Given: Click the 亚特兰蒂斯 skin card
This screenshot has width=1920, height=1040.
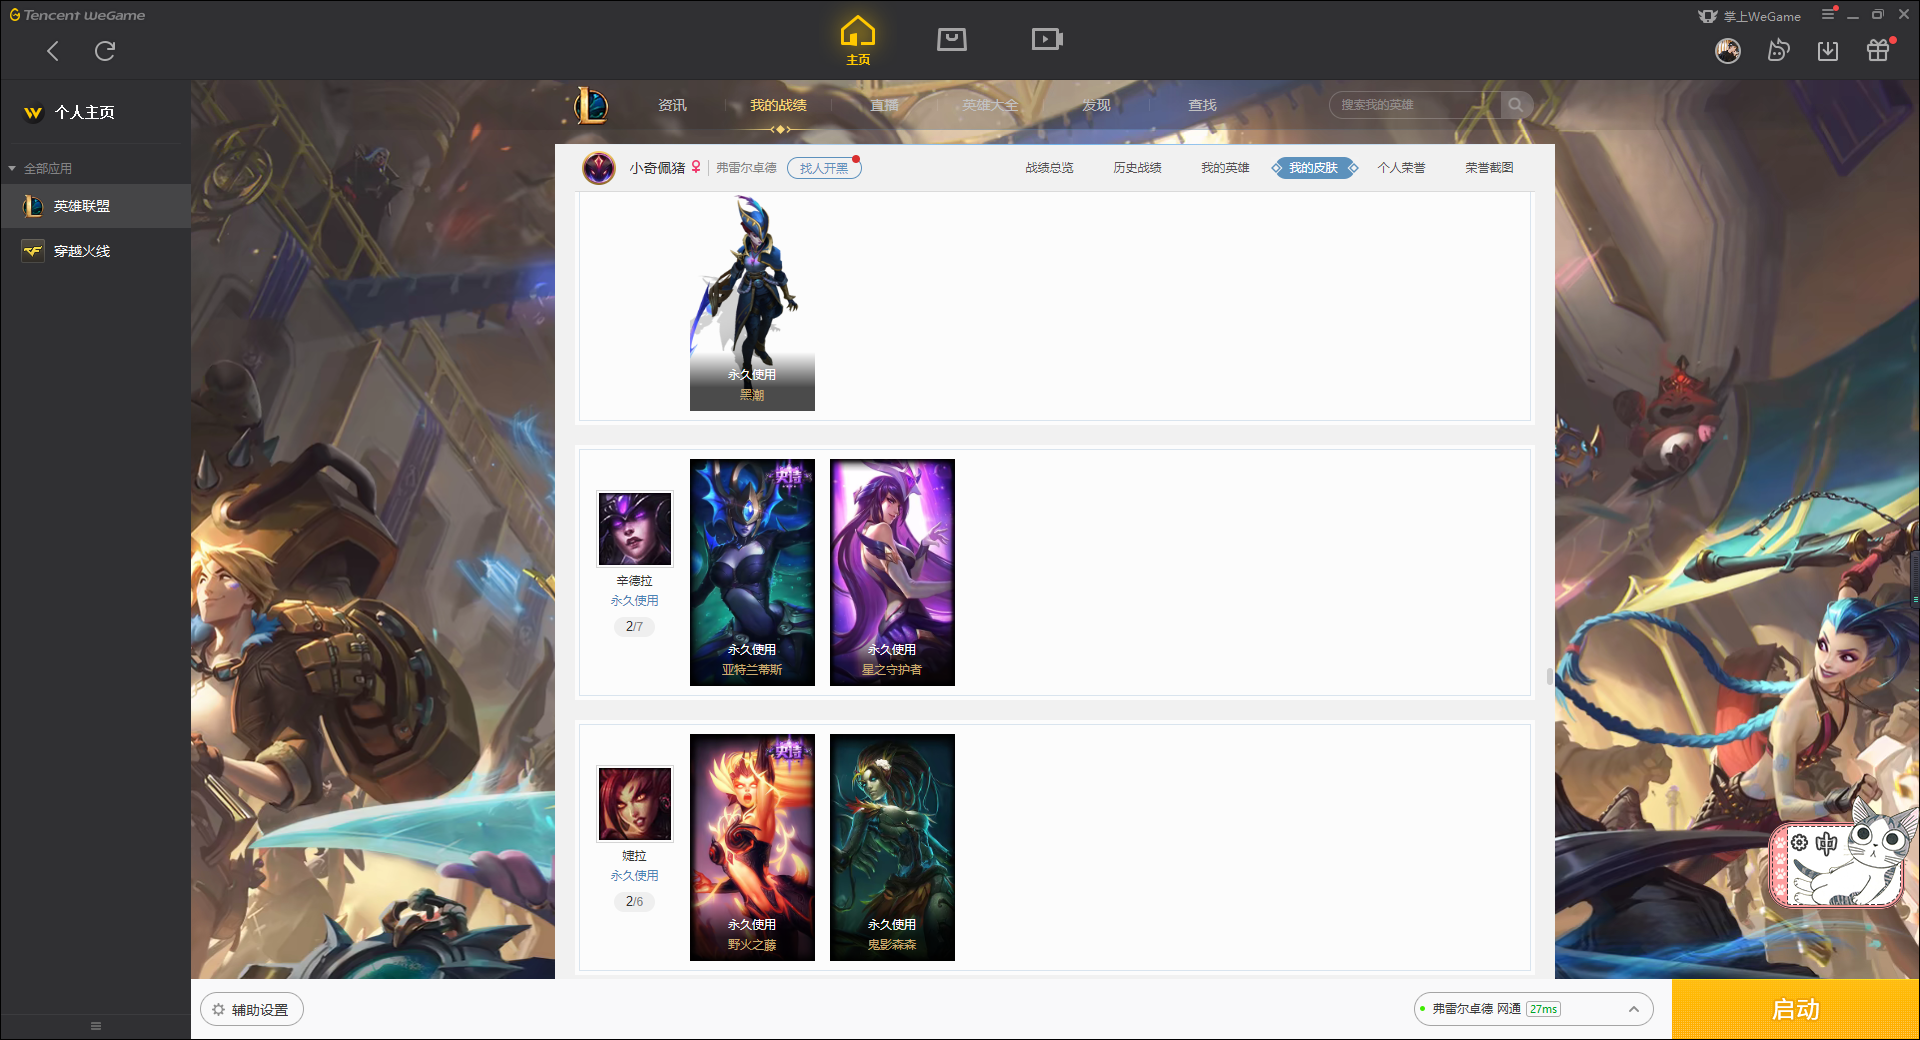Looking at the screenshot, I should click(752, 573).
